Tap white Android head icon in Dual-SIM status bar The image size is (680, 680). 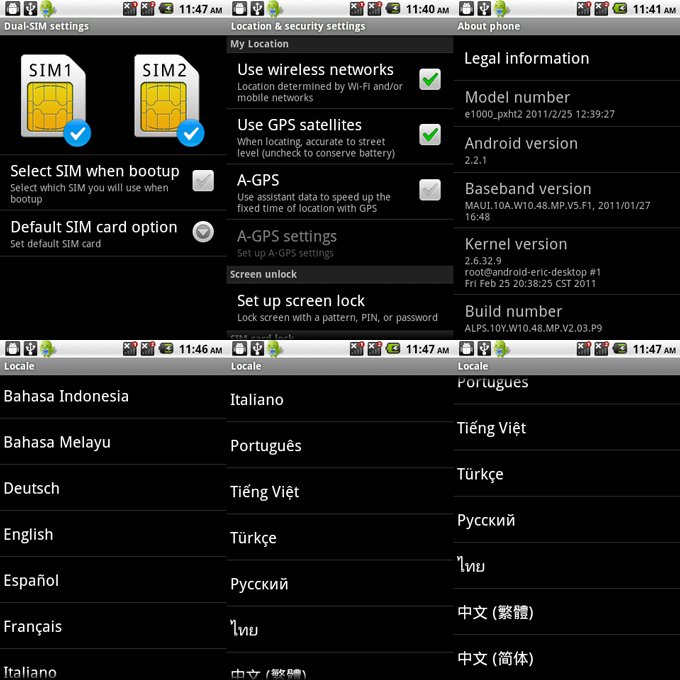click(12, 9)
